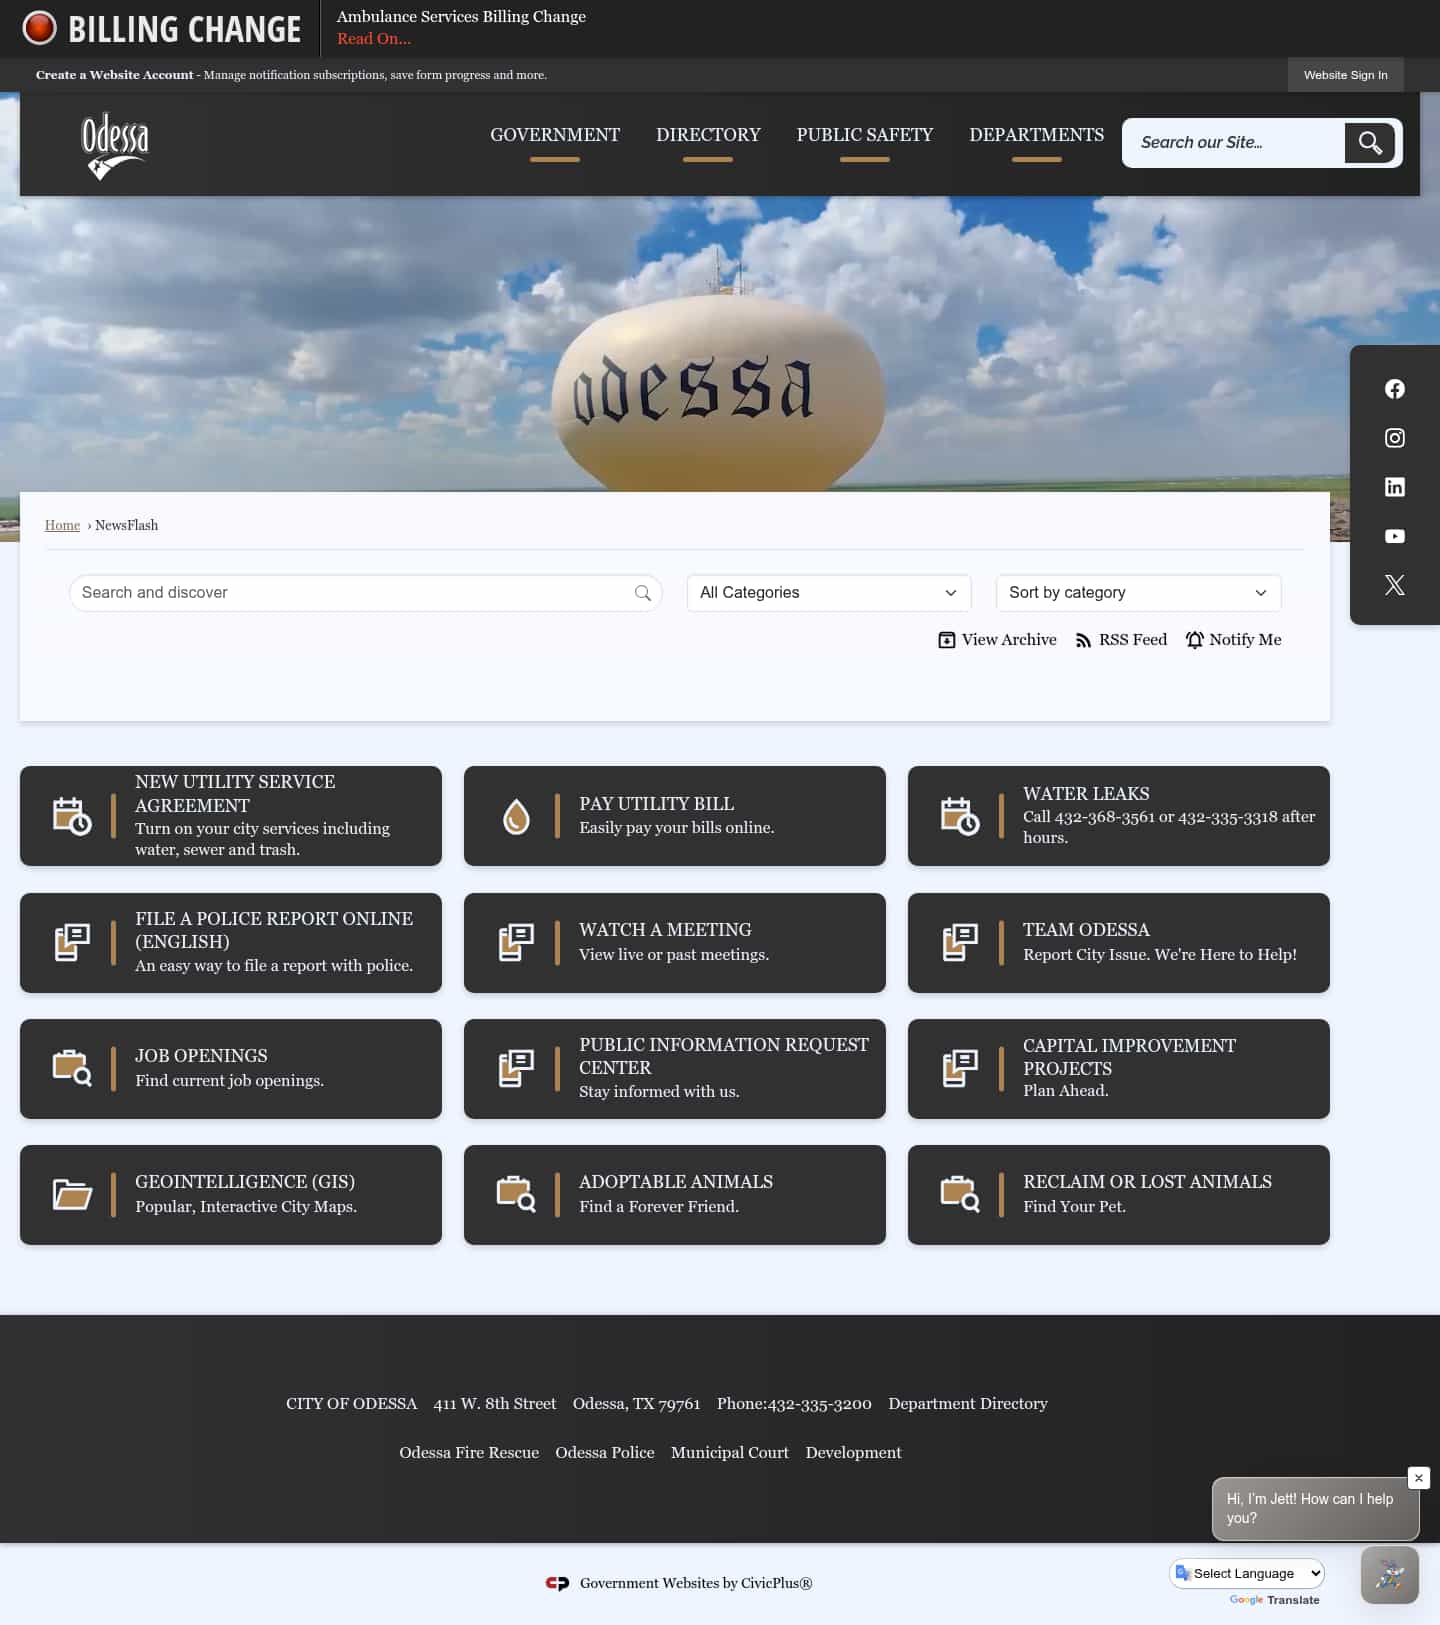Open the Team Odessa tile
This screenshot has height=1625, width=1440.
point(1119,943)
